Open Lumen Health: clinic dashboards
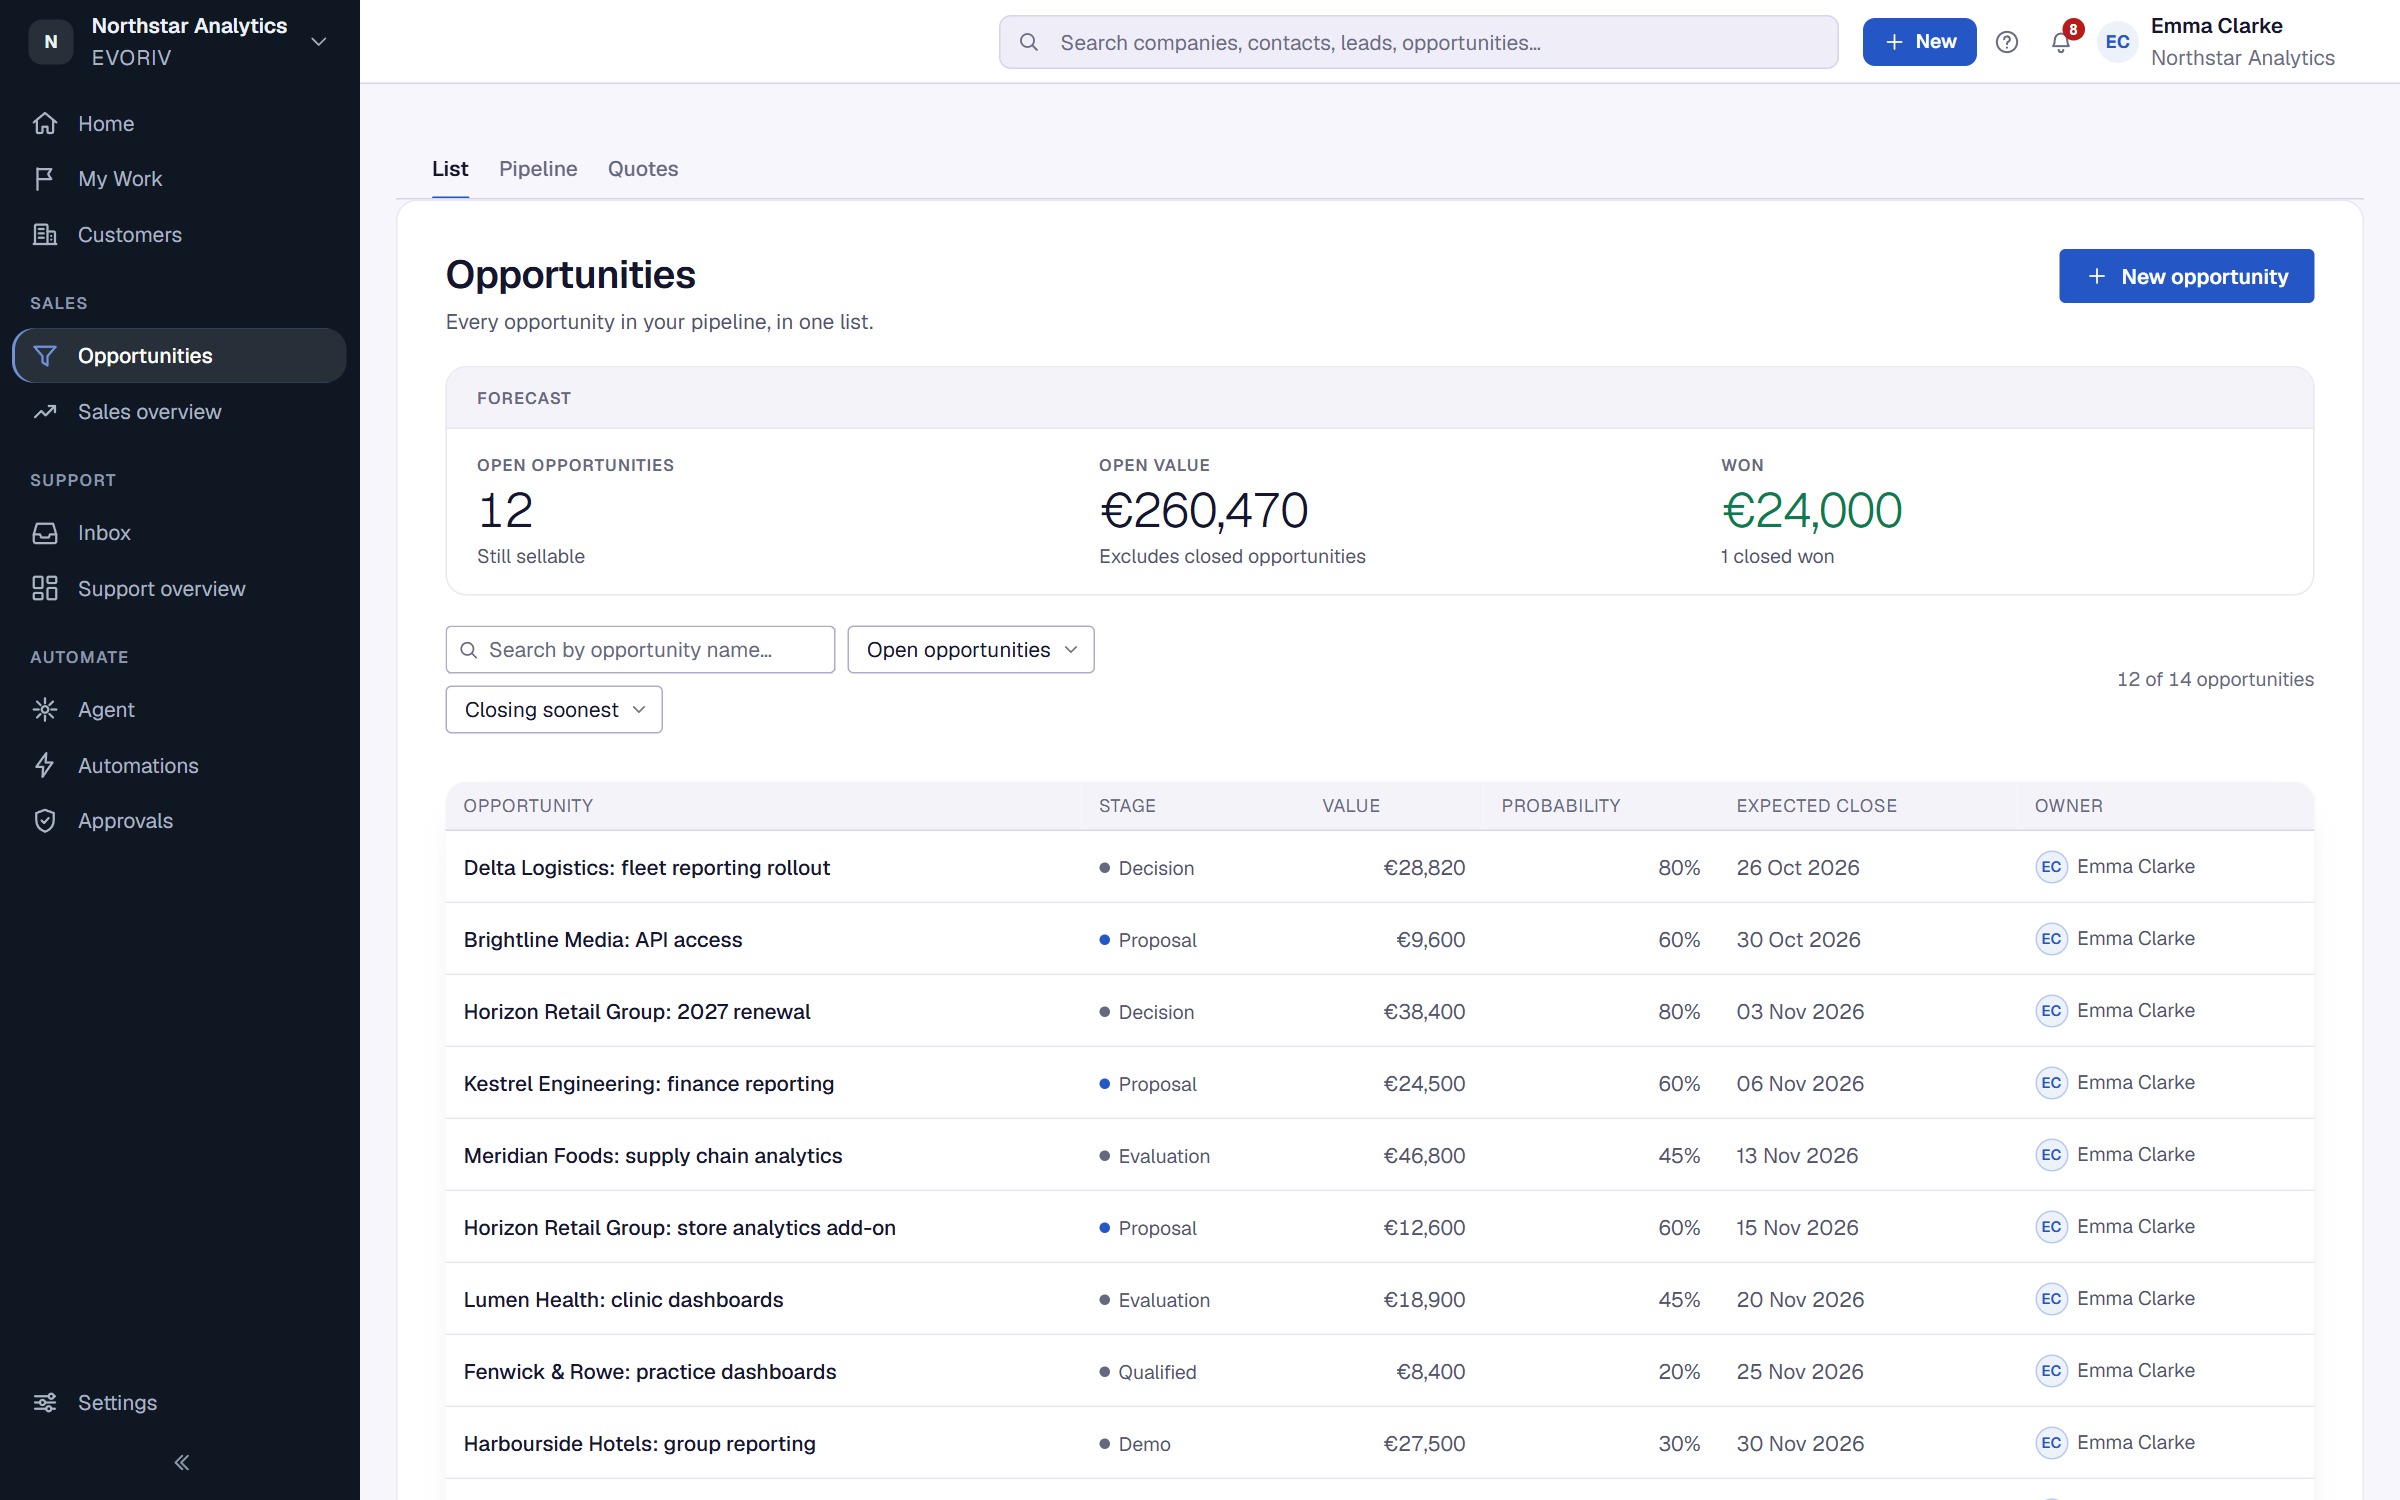This screenshot has width=2400, height=1500. (x=624, y=1300)
